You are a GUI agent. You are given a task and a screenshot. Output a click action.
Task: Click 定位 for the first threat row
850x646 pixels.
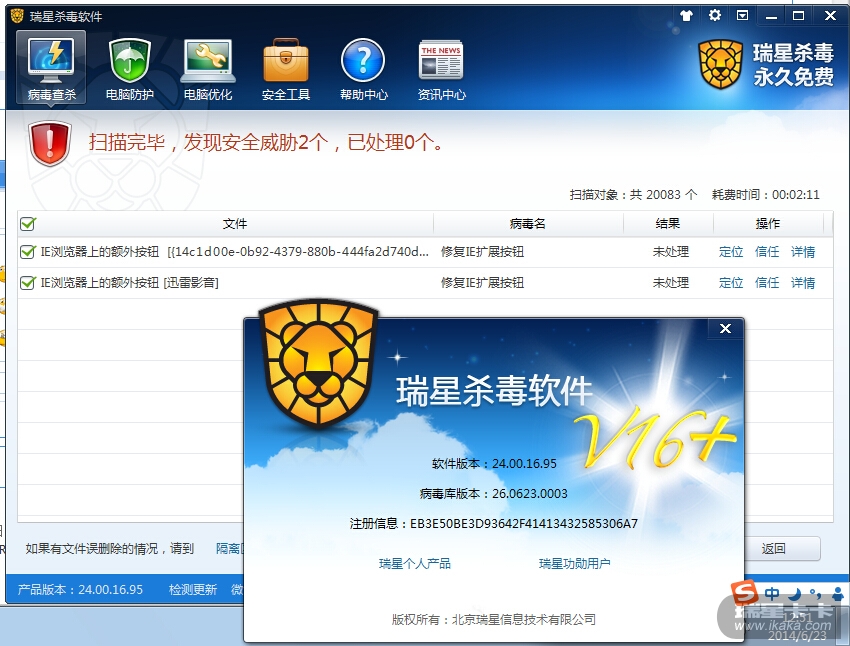click(731, 252)
